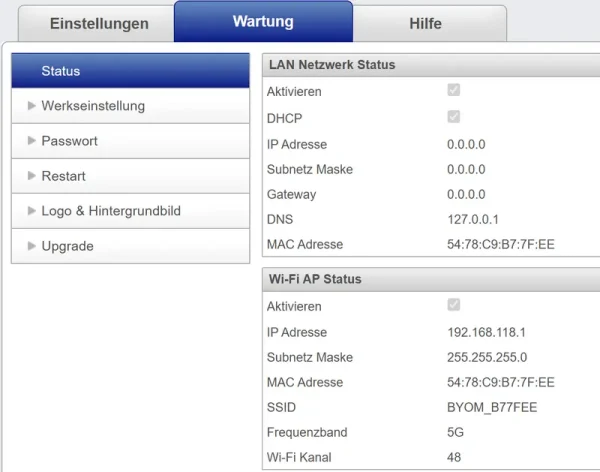This screenshot has width=600, height=472.
Task: Click the arrow icon beside Upgrade
Action: click(32, 246)
